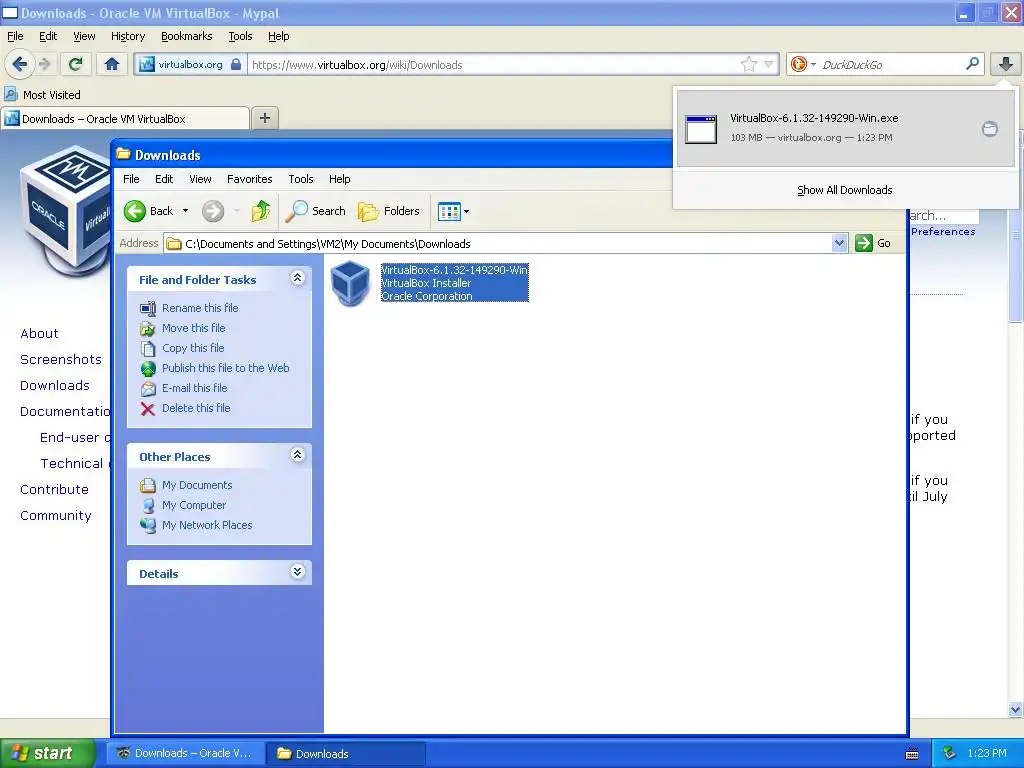Click the virtualbox.org site identity box
Screen dimensions: 1024x768
(190, 64)
